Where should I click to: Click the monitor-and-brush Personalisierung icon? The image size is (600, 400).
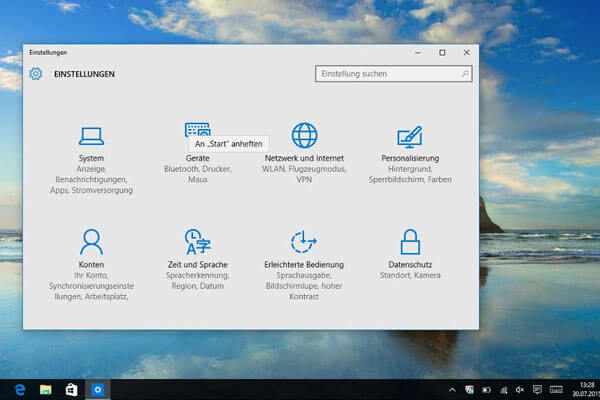(410, 137)
